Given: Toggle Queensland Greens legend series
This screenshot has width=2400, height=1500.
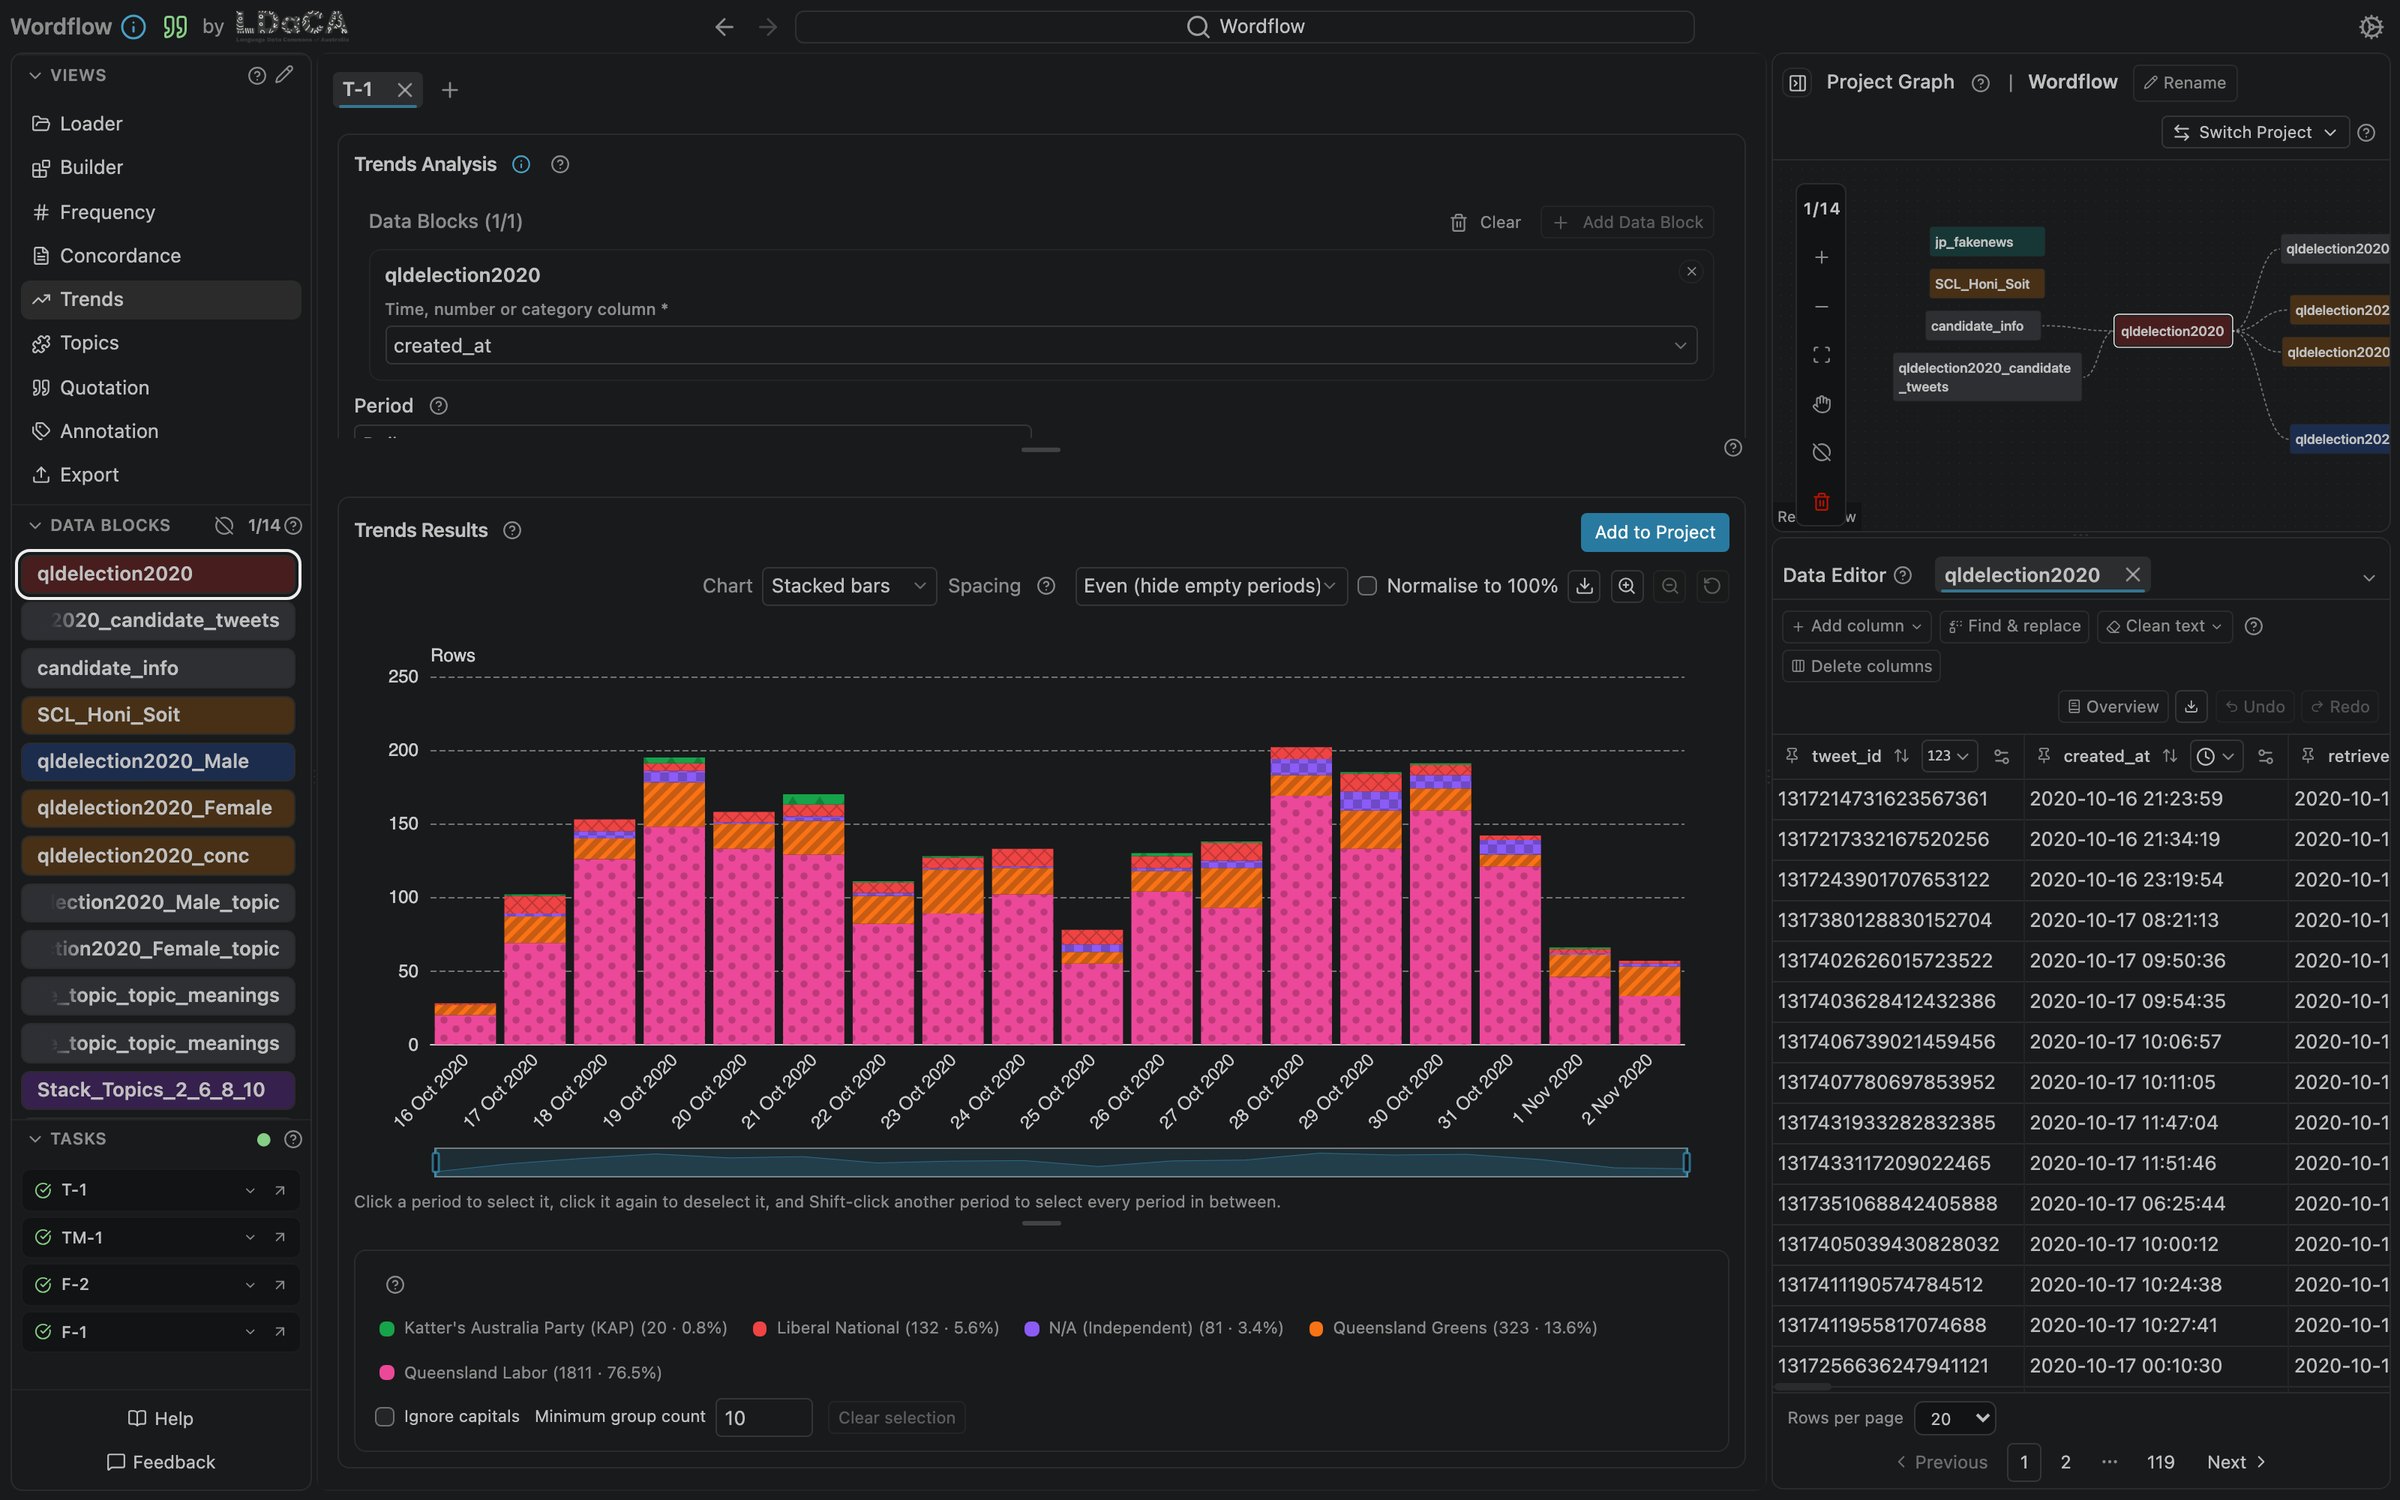Looking at the screenshot, I should pos(1452,1328).
